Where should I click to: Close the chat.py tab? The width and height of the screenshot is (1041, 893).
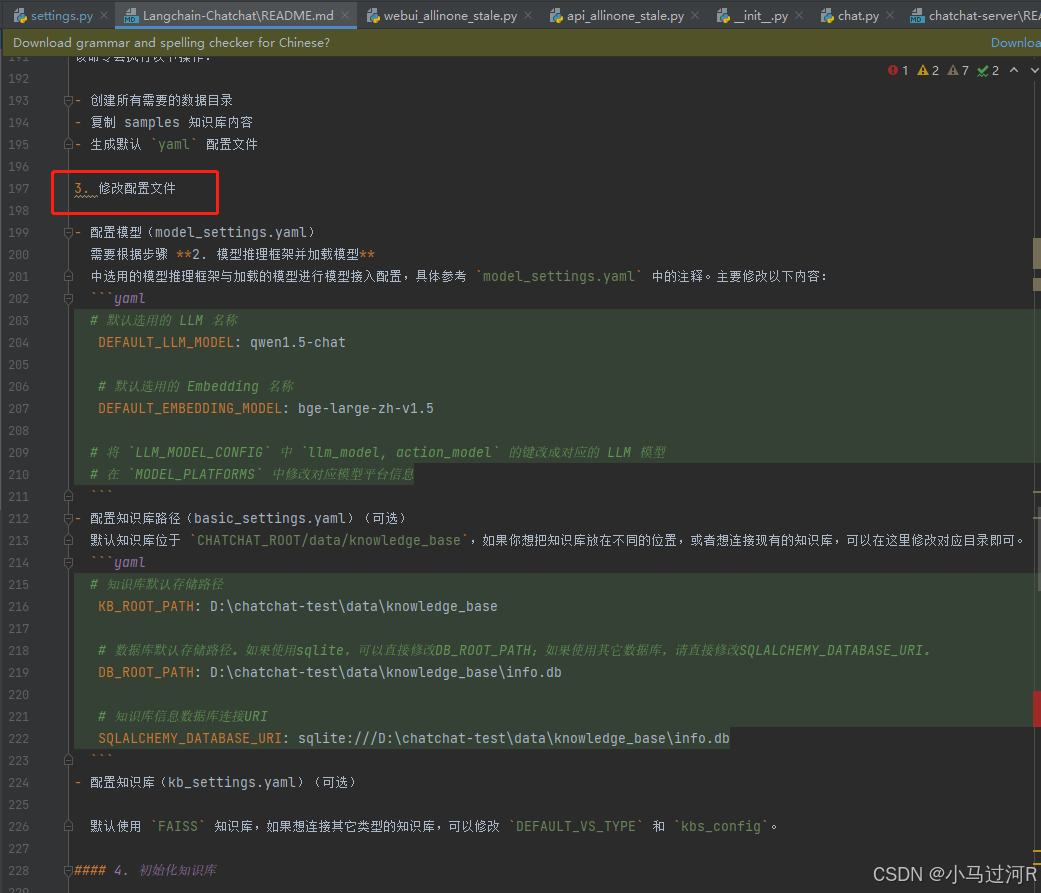pos(890,15)
